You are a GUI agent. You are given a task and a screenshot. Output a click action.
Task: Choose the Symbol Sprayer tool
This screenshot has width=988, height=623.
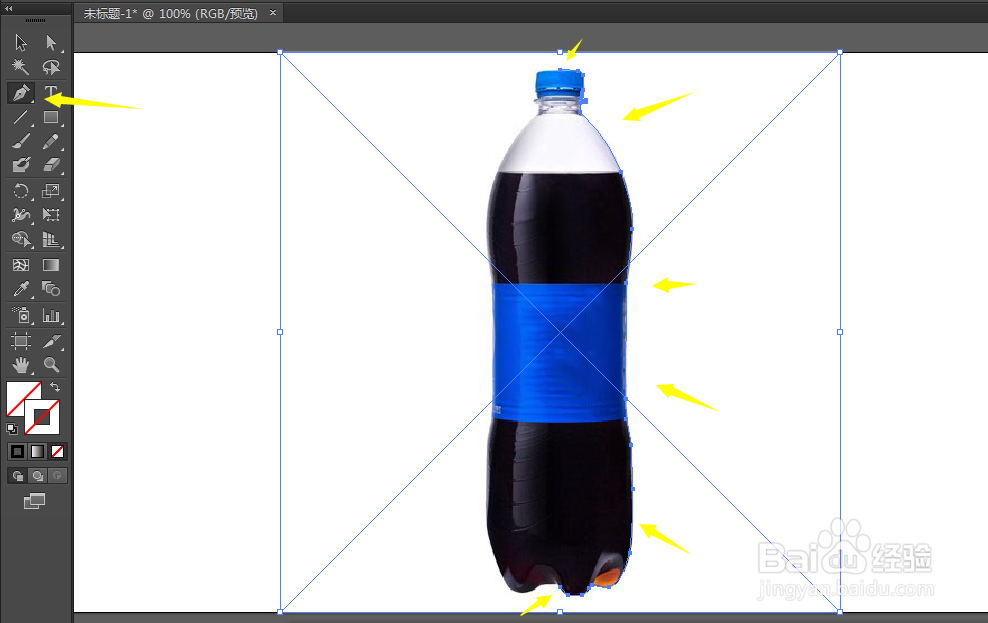(21, 315)
